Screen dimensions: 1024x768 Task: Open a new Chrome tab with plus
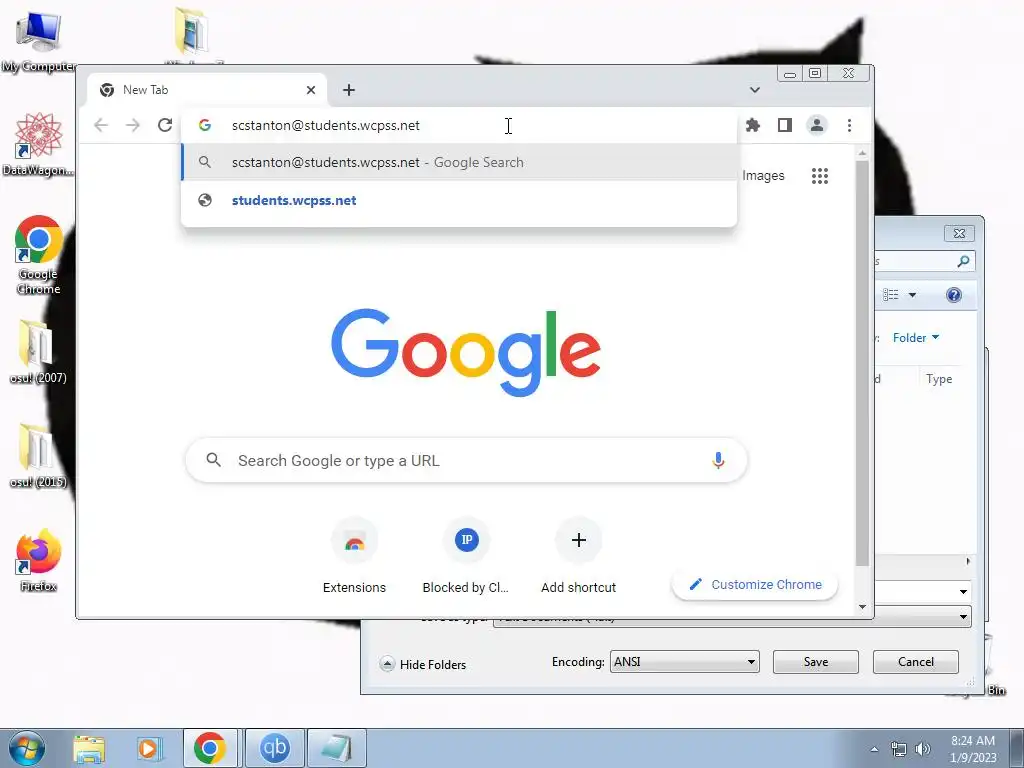click(349, 89)
